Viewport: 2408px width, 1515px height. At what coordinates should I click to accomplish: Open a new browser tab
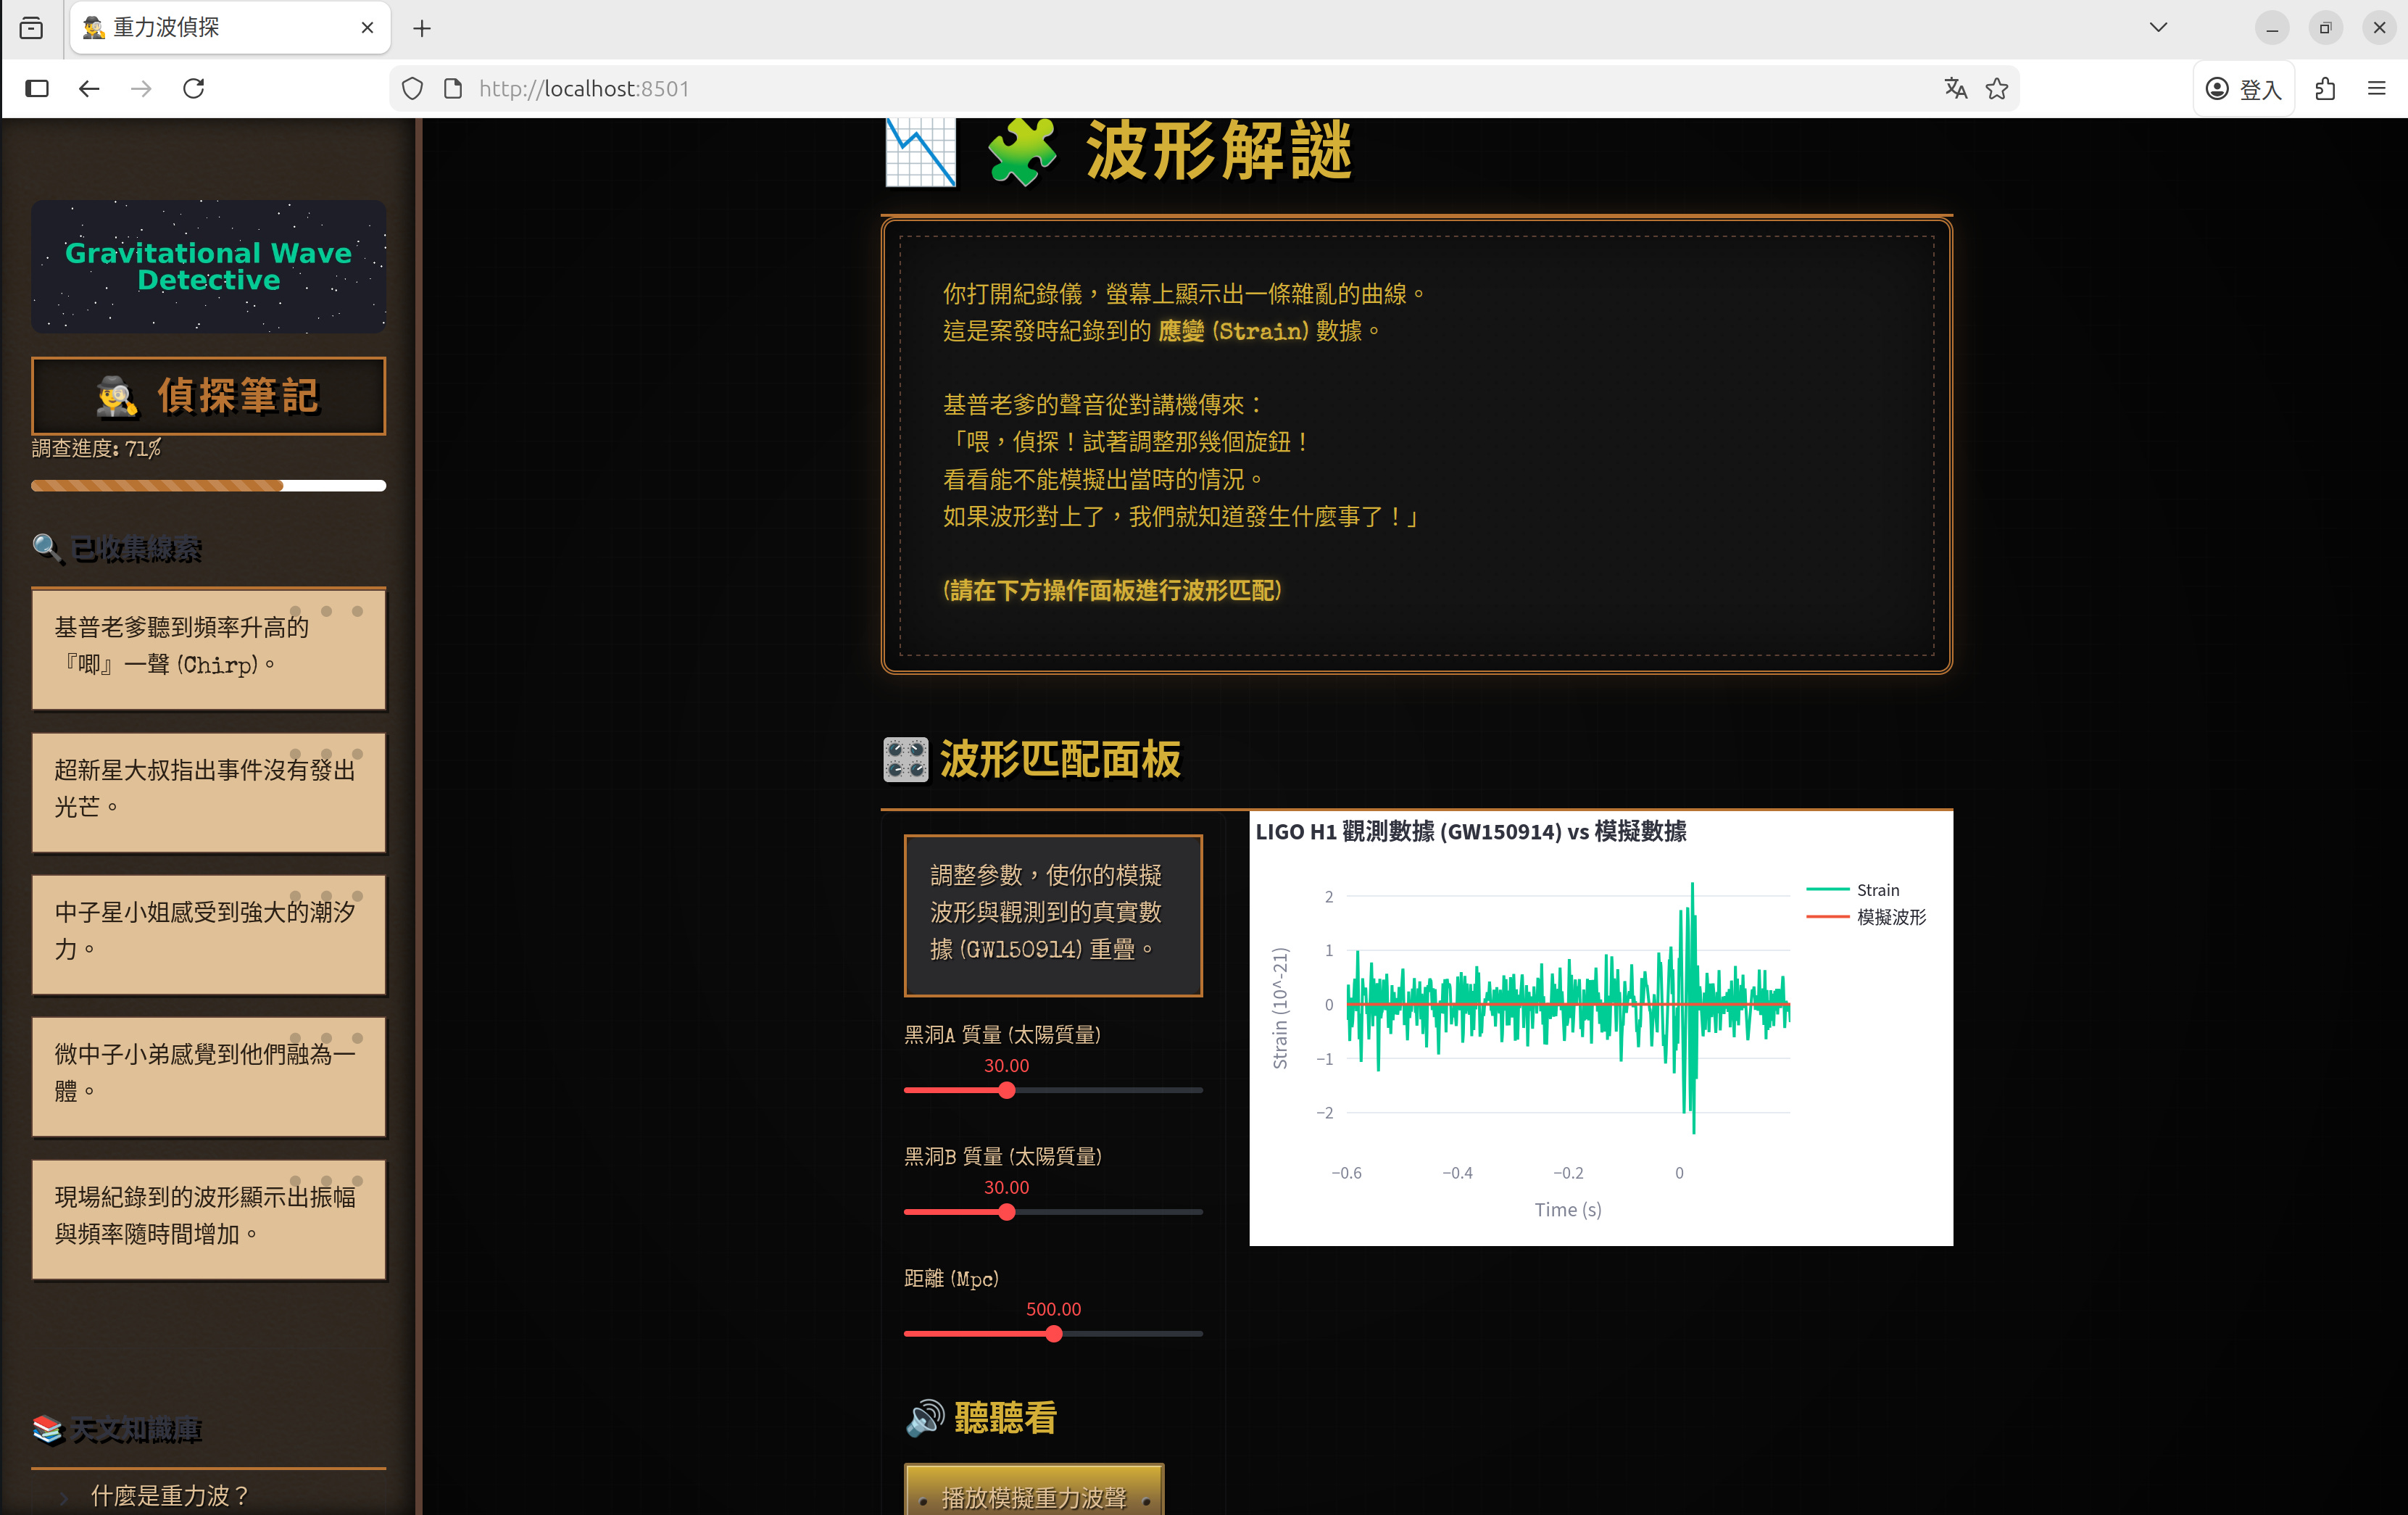(x=422, y=28)
